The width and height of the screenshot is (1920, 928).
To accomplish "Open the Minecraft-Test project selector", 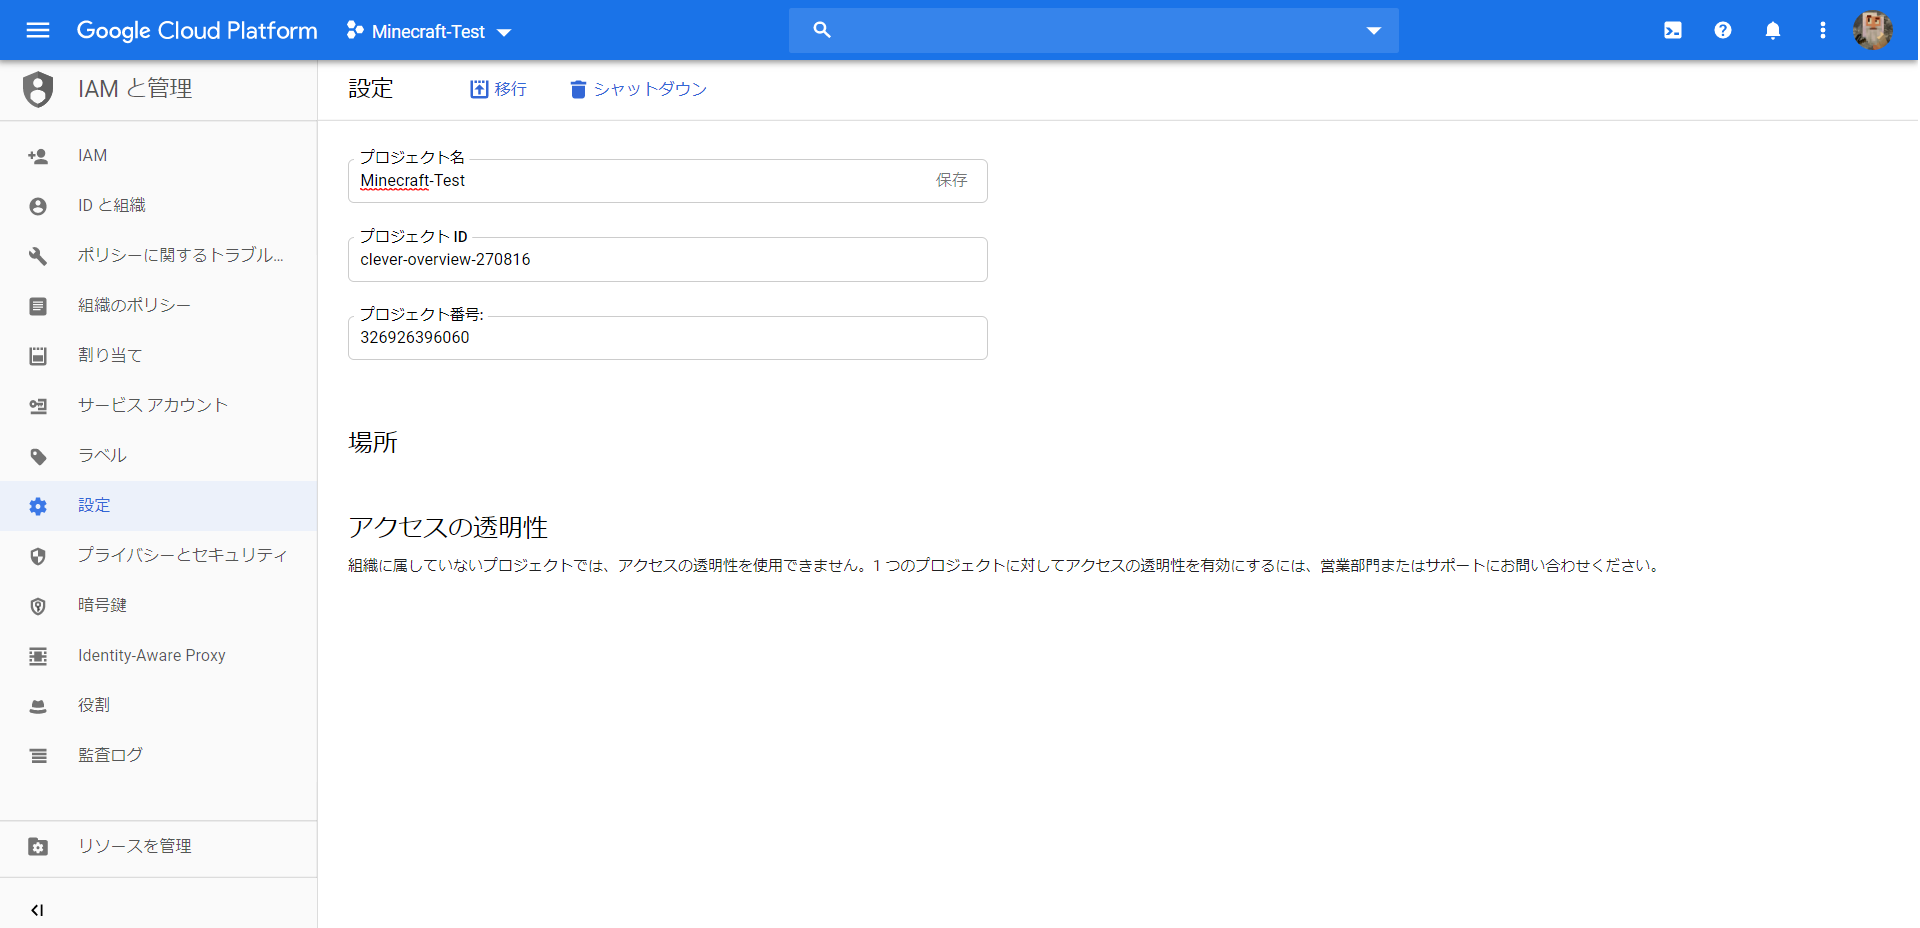I will [x=428, y=31].
